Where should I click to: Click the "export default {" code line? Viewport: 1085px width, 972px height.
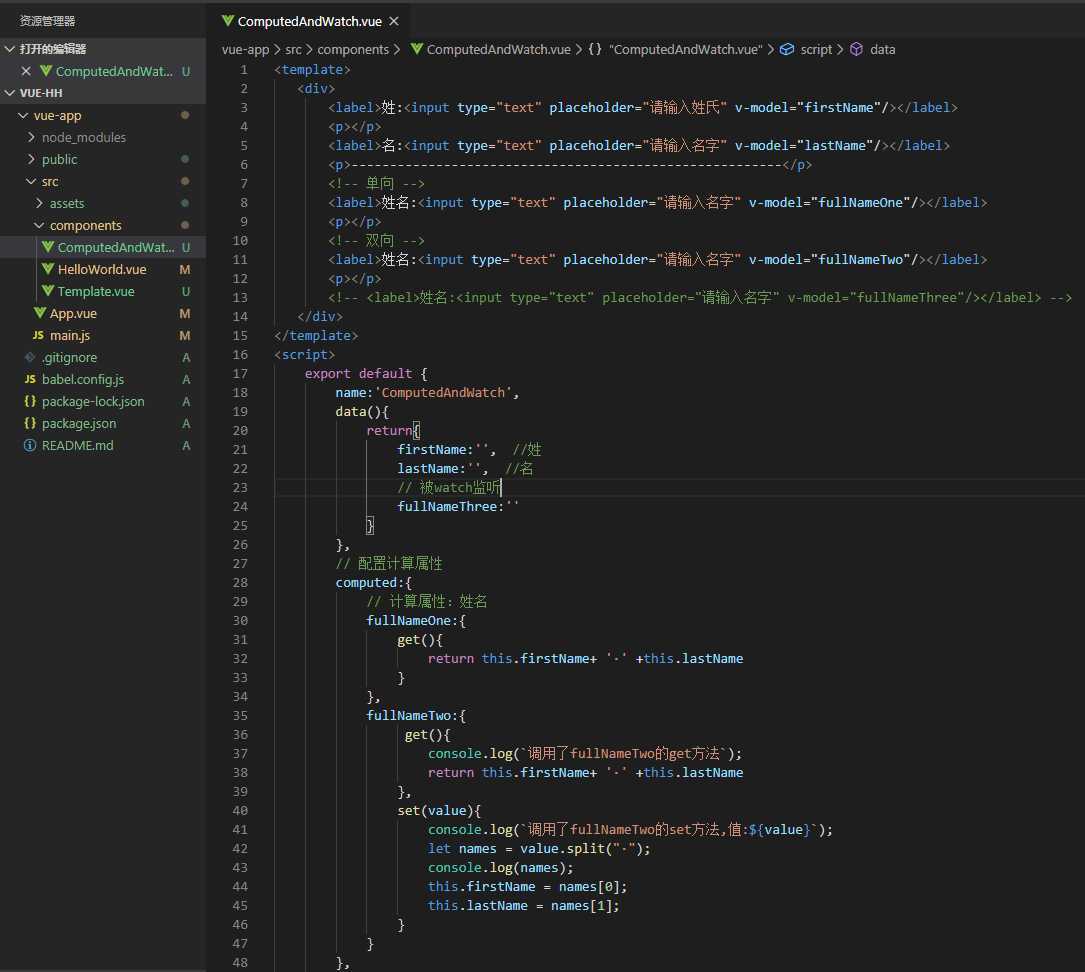click(x=366, y=374)
